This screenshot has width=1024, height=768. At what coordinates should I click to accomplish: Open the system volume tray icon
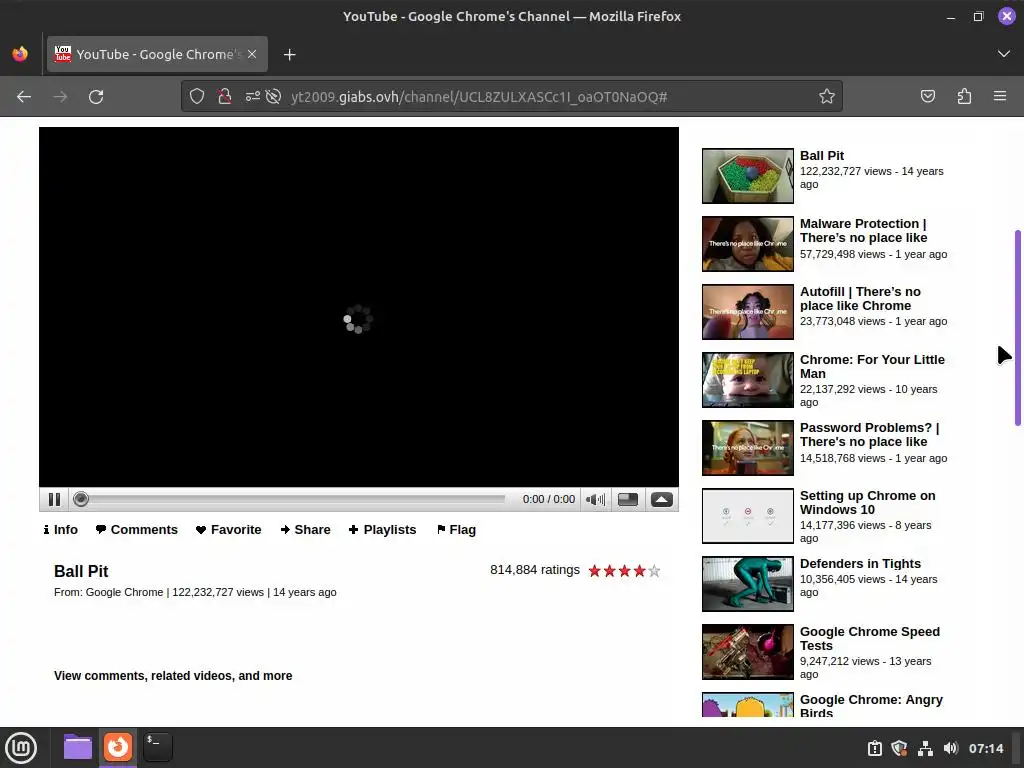pos(950,748)
